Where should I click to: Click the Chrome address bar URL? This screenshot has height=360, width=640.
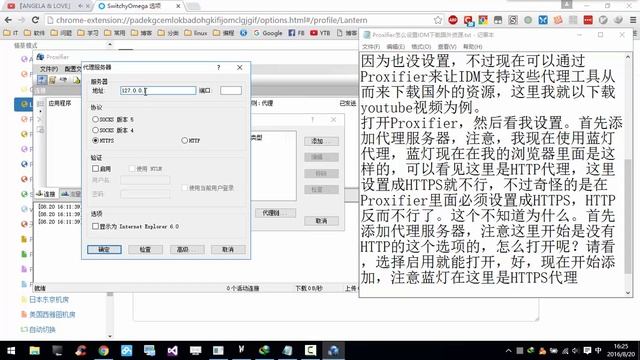(212, 20)
